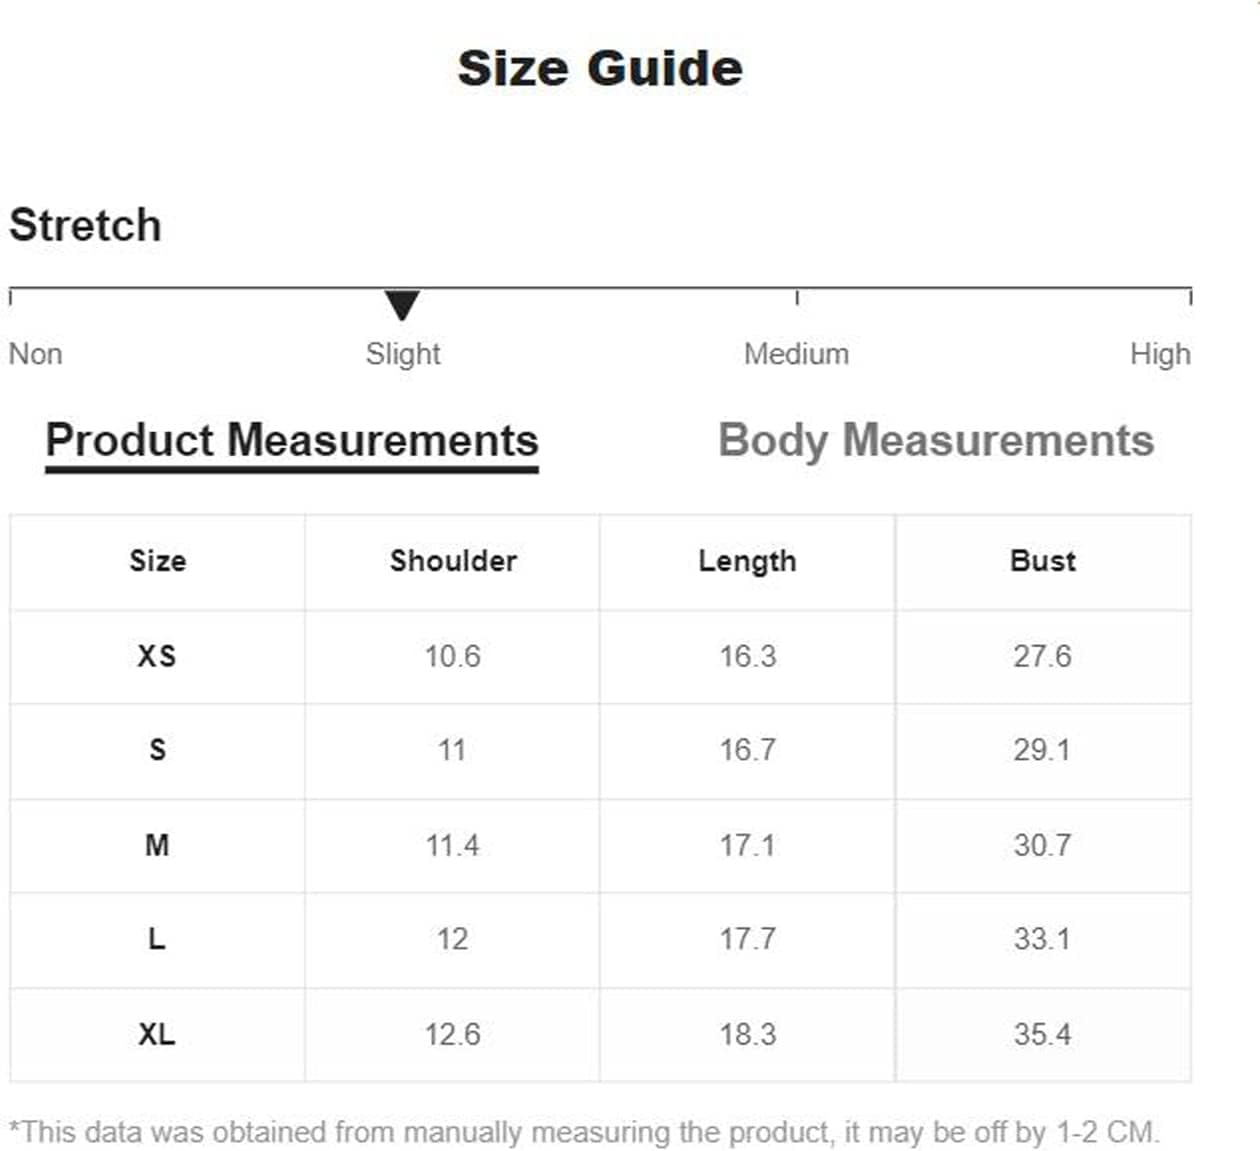Select the XL size row label
The height and width of the screenshot is (1151, 1260).
click(157, 1034)
